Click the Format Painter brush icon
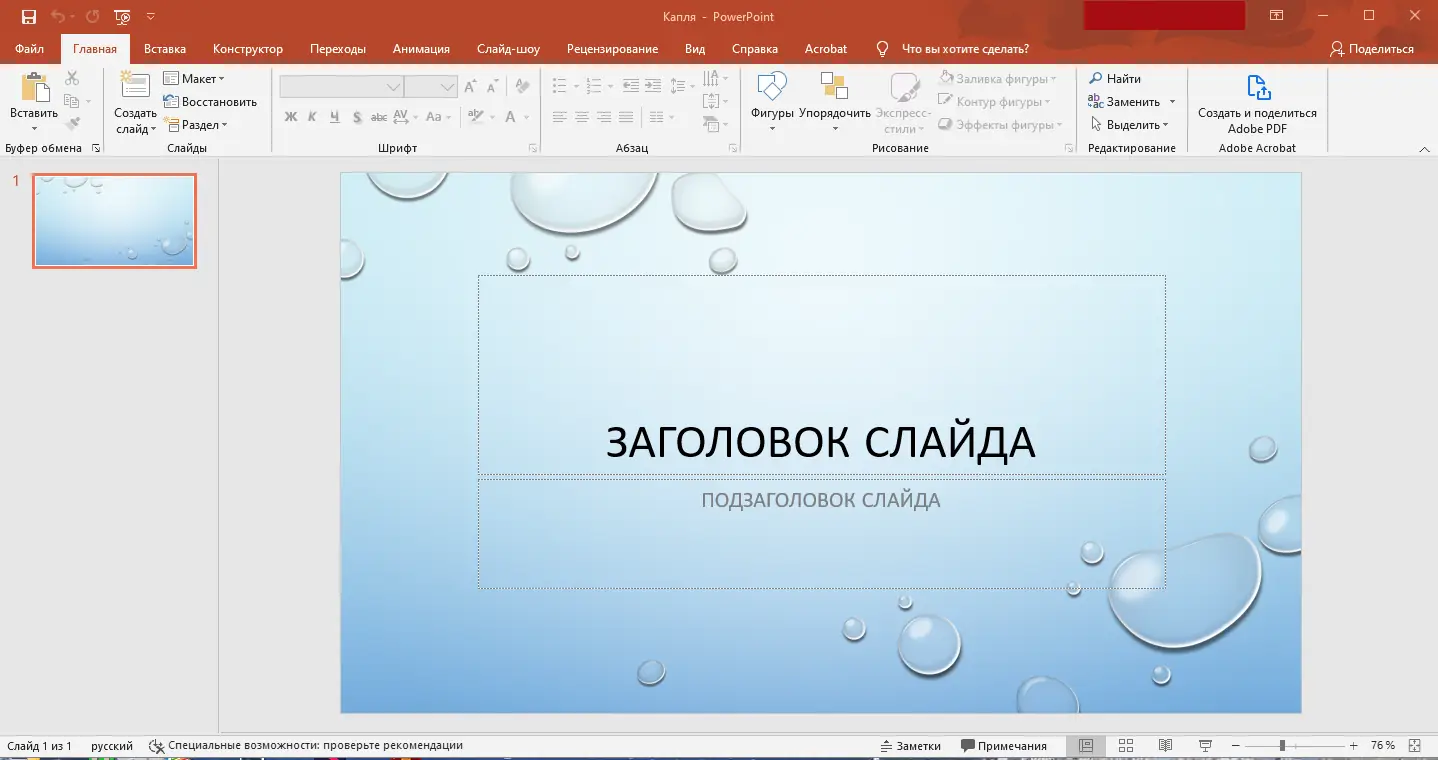This screenshot has width=1438, height=760. tap(72, 124)
